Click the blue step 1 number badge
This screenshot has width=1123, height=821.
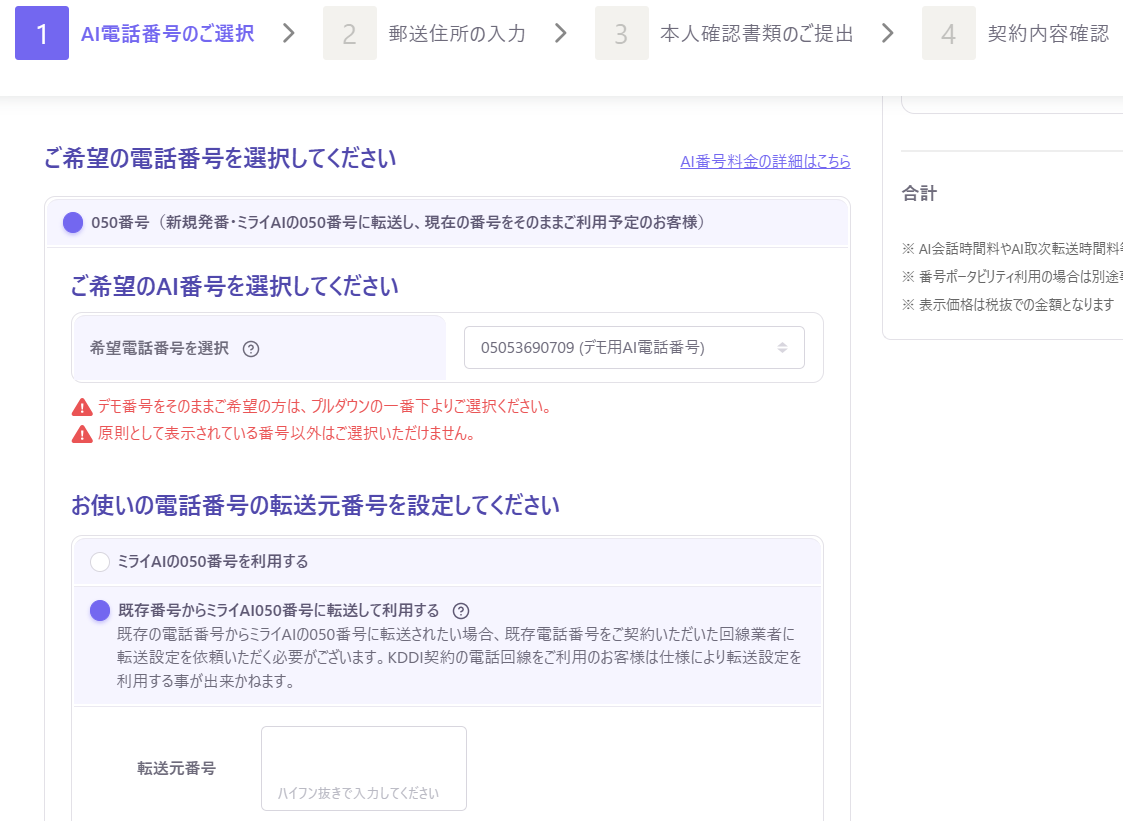click(x=41, y=33)
